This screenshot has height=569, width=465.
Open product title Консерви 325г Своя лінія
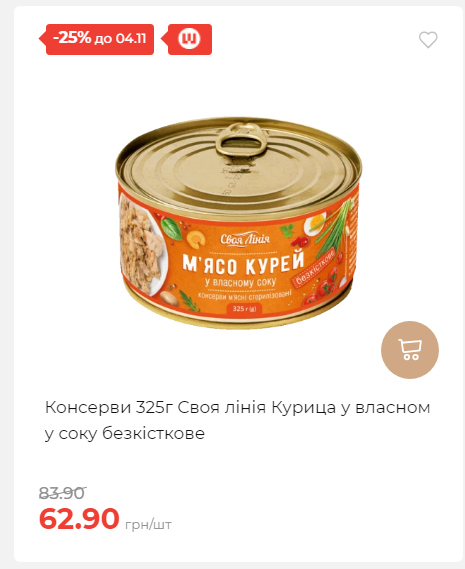pyautogui.click(x=237, y=420)
